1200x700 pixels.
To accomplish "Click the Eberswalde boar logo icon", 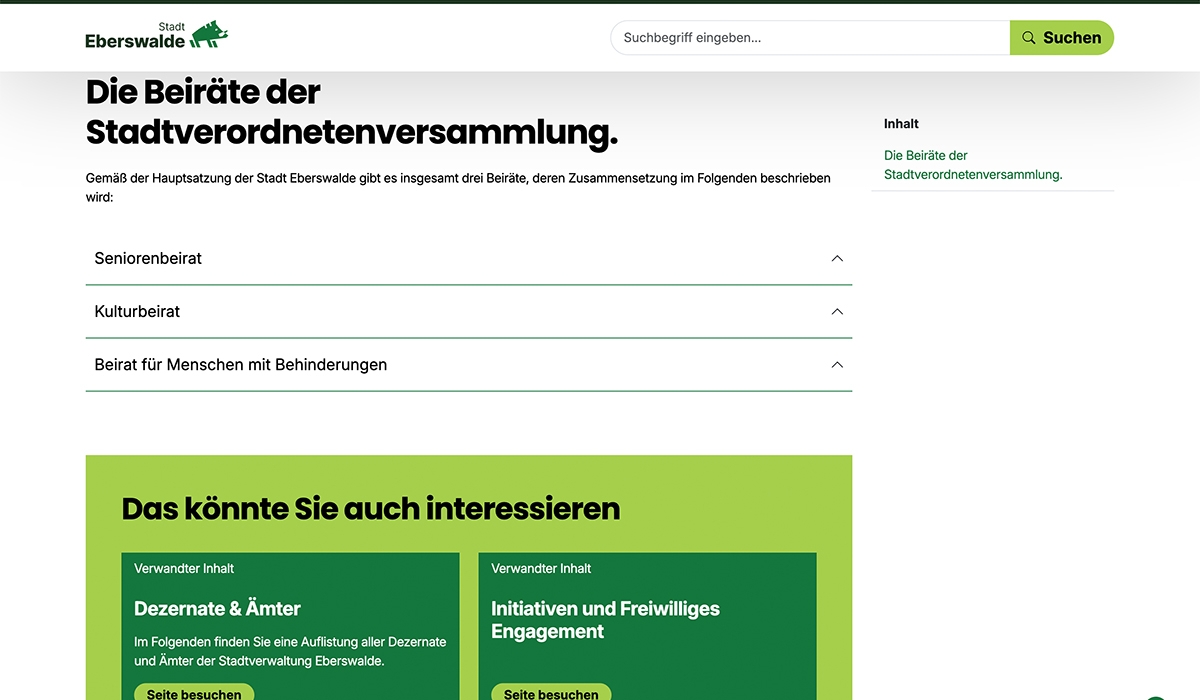I will 209,35.
